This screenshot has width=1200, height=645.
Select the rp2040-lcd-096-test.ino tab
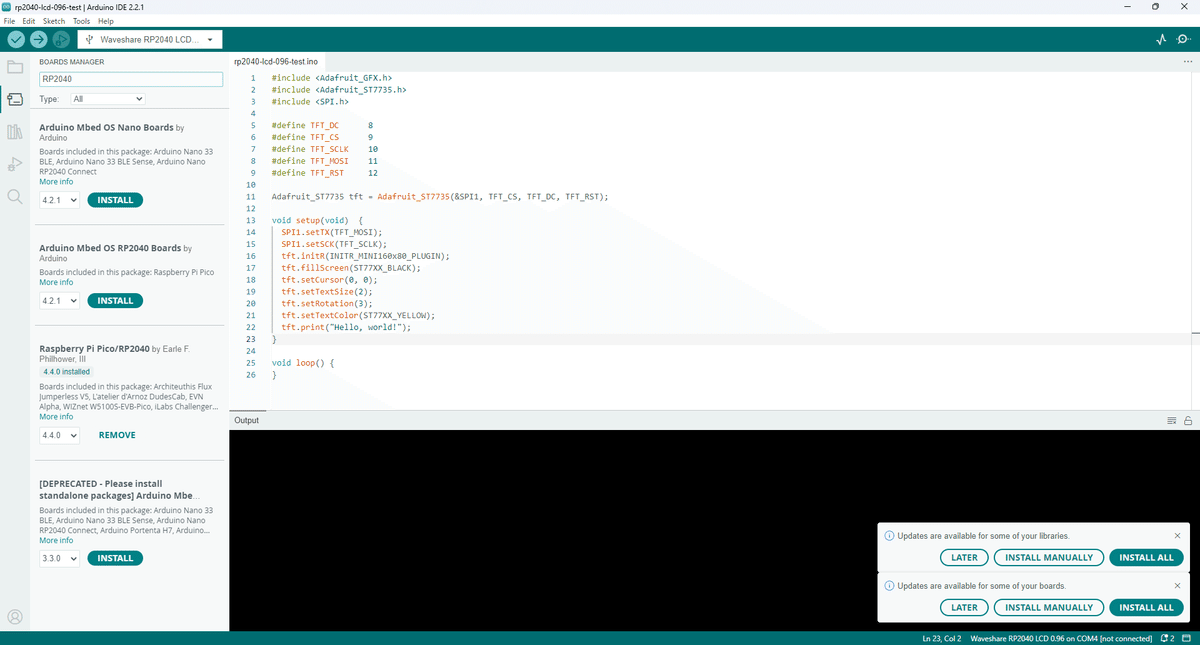tap(275, 61)
